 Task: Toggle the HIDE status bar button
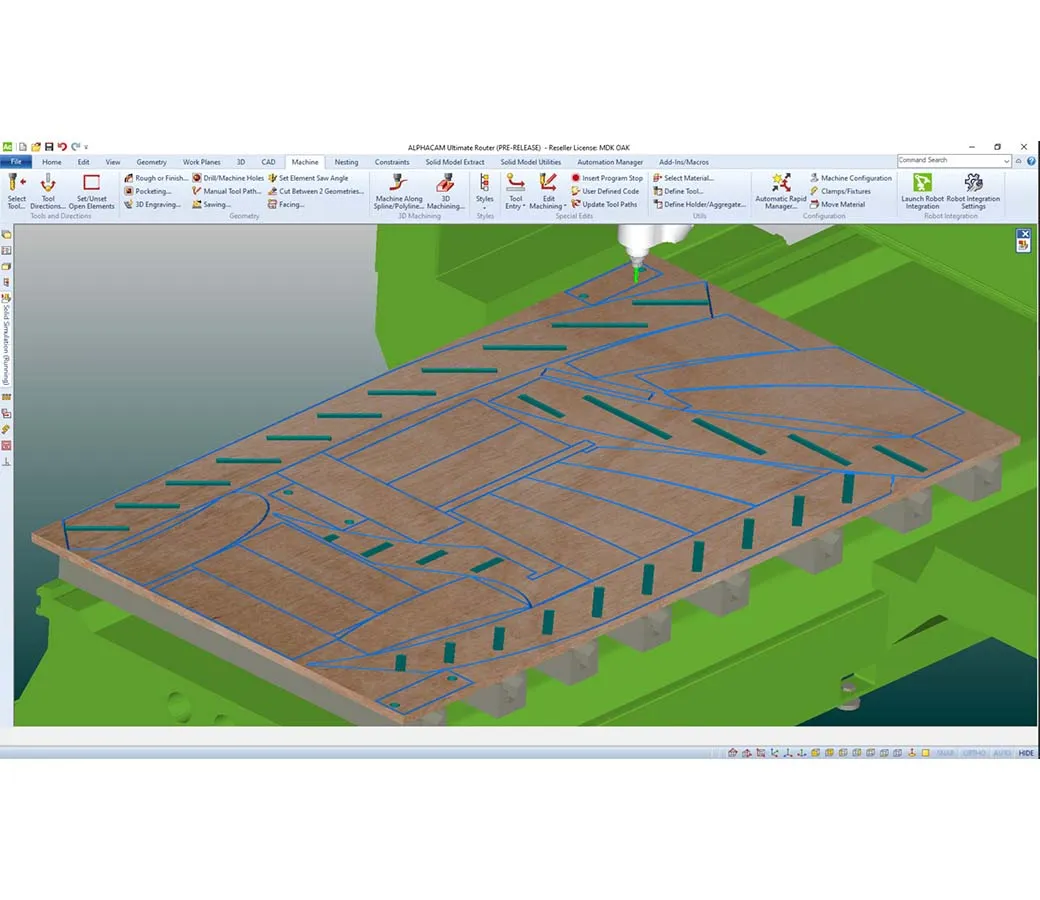click(1026, 753)
